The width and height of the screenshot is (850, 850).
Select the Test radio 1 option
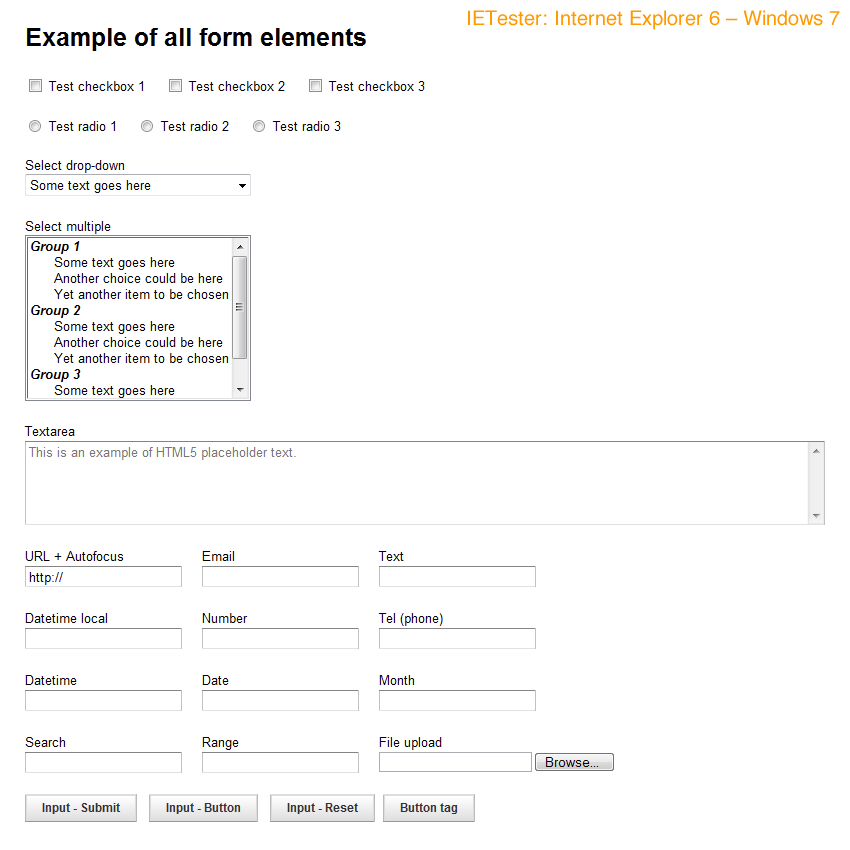[x=35, y=126]
